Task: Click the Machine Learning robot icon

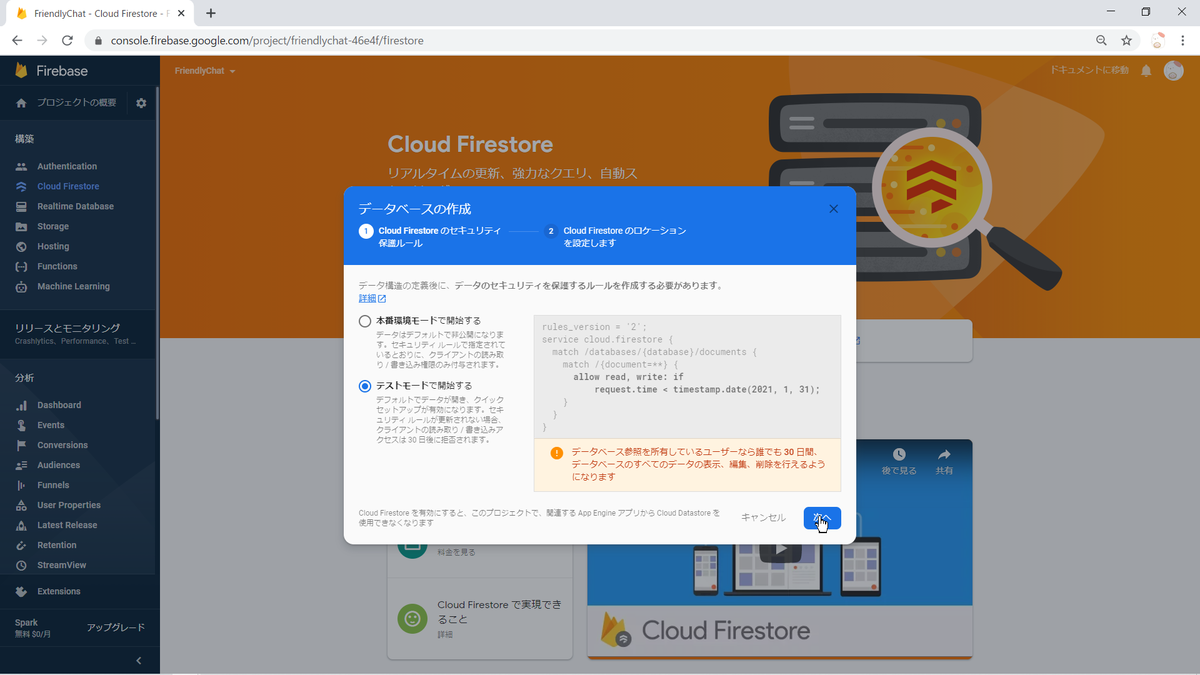Action: point(21,286)
